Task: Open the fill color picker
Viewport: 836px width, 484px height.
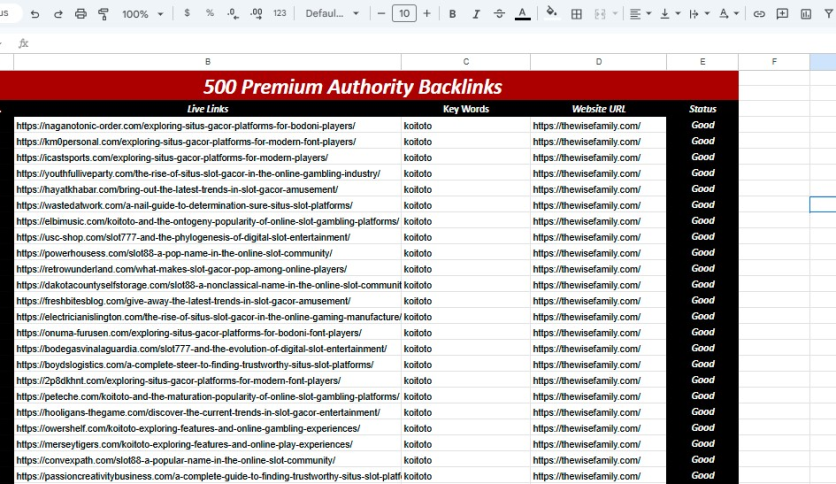Action: click(552, 13)
